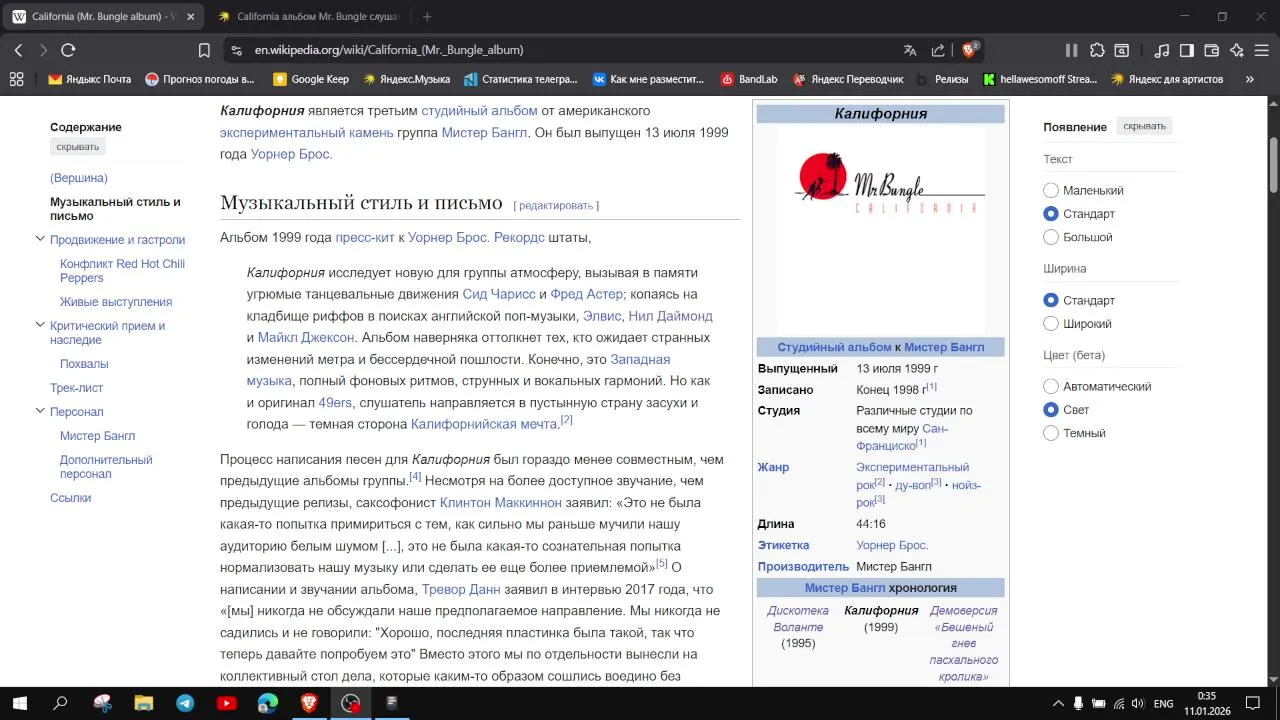
Task: Open the Яндекс Переводчик bookmark
Action: coord(848,79)
